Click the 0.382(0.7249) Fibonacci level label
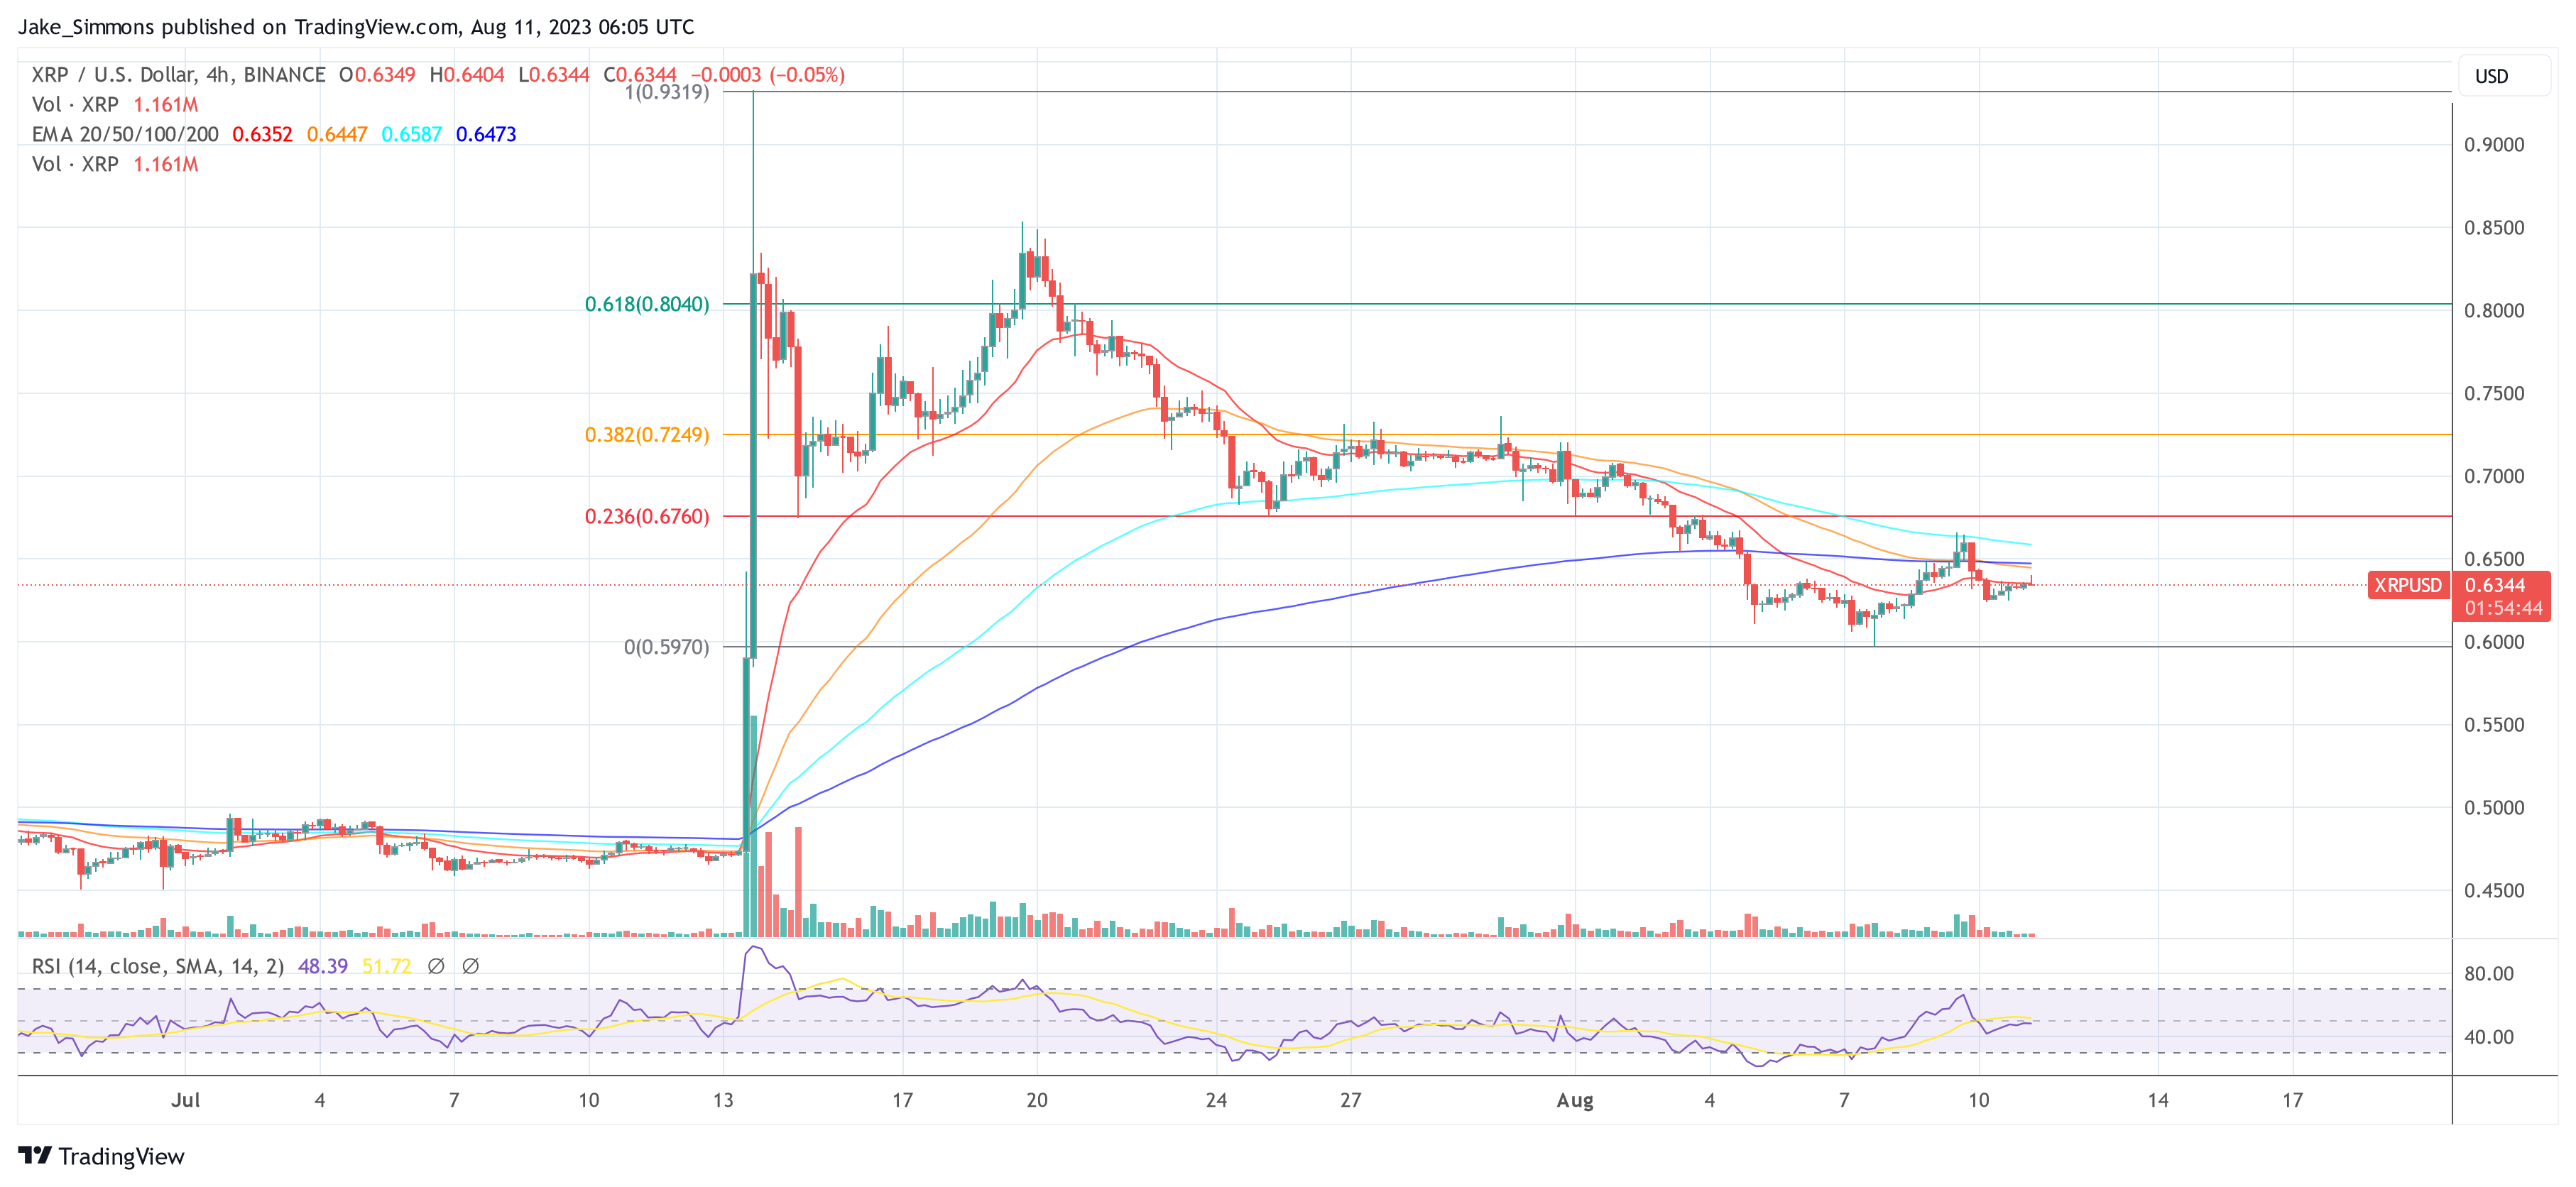The width and height of the screenshot is (2576, 1187). click(x=647, y=435)
